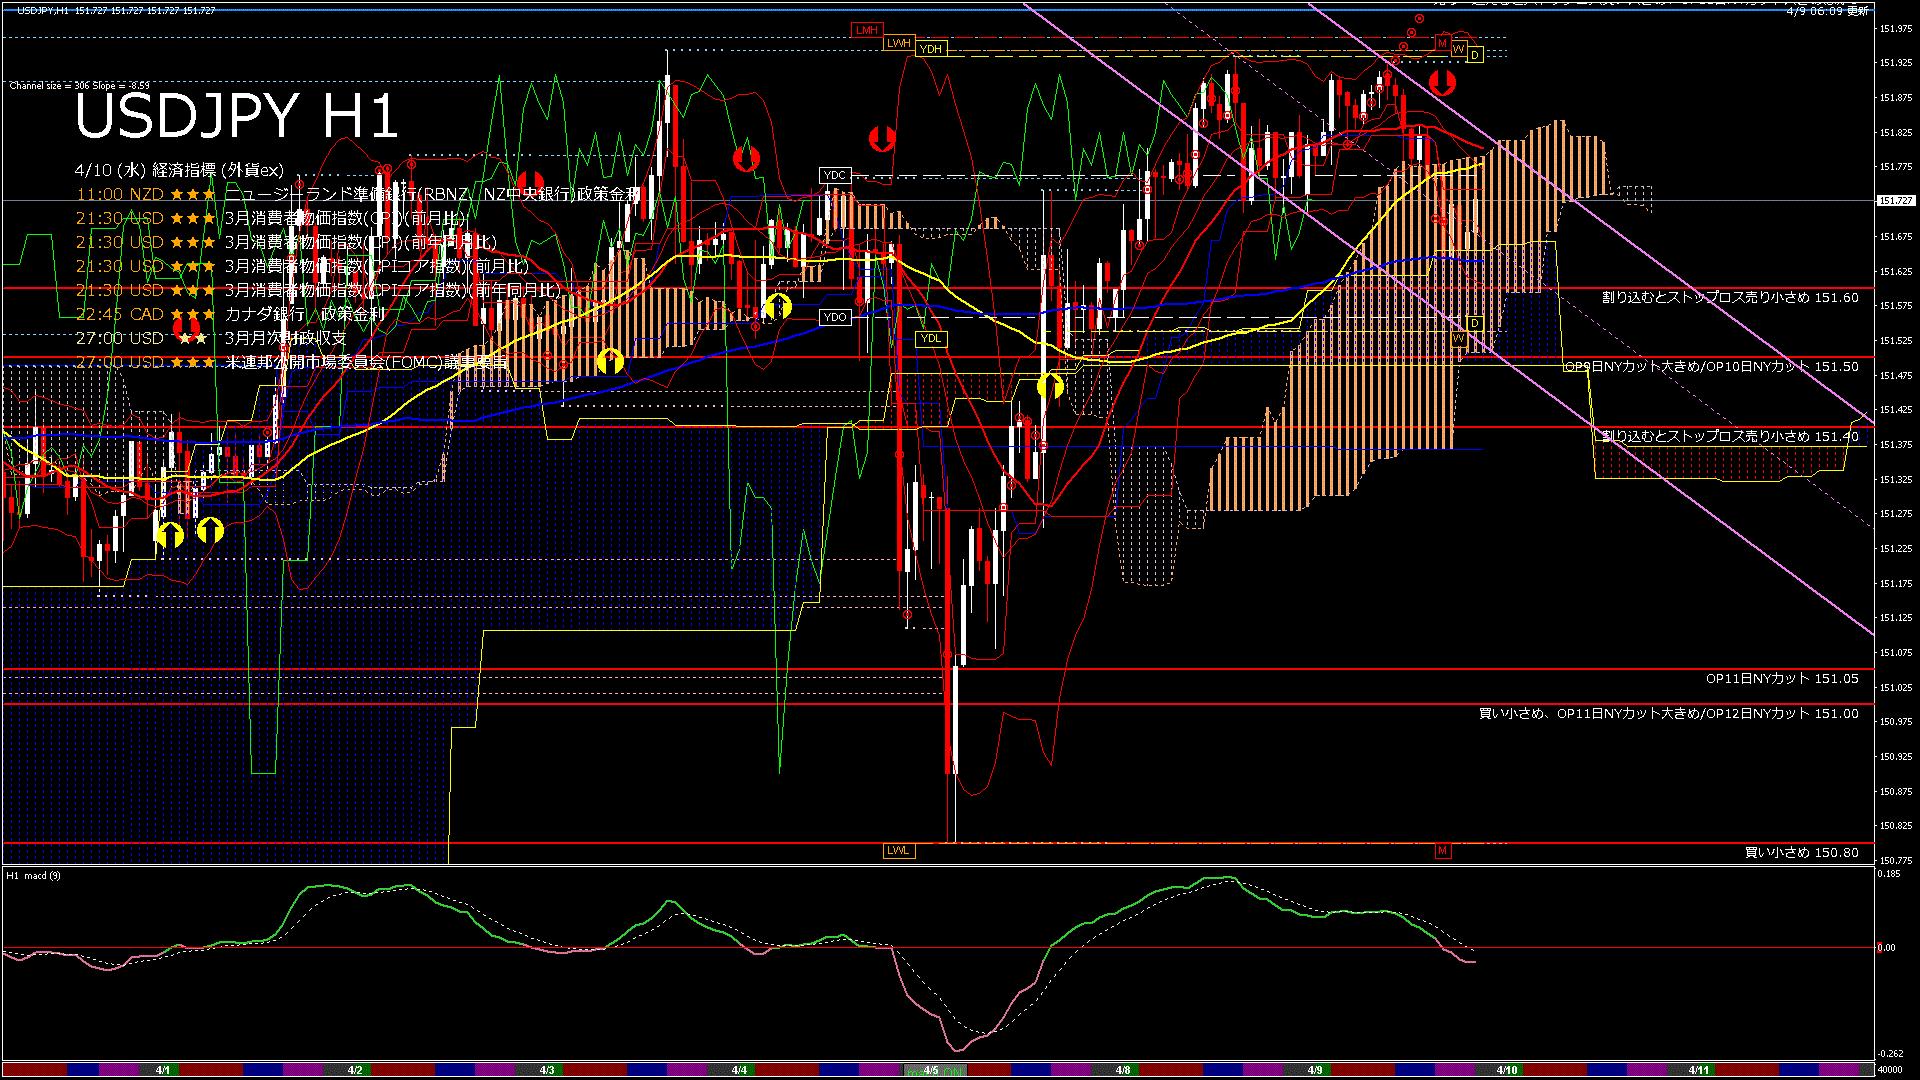
Task: Click the LWH level label
Action: coord(899,43)
